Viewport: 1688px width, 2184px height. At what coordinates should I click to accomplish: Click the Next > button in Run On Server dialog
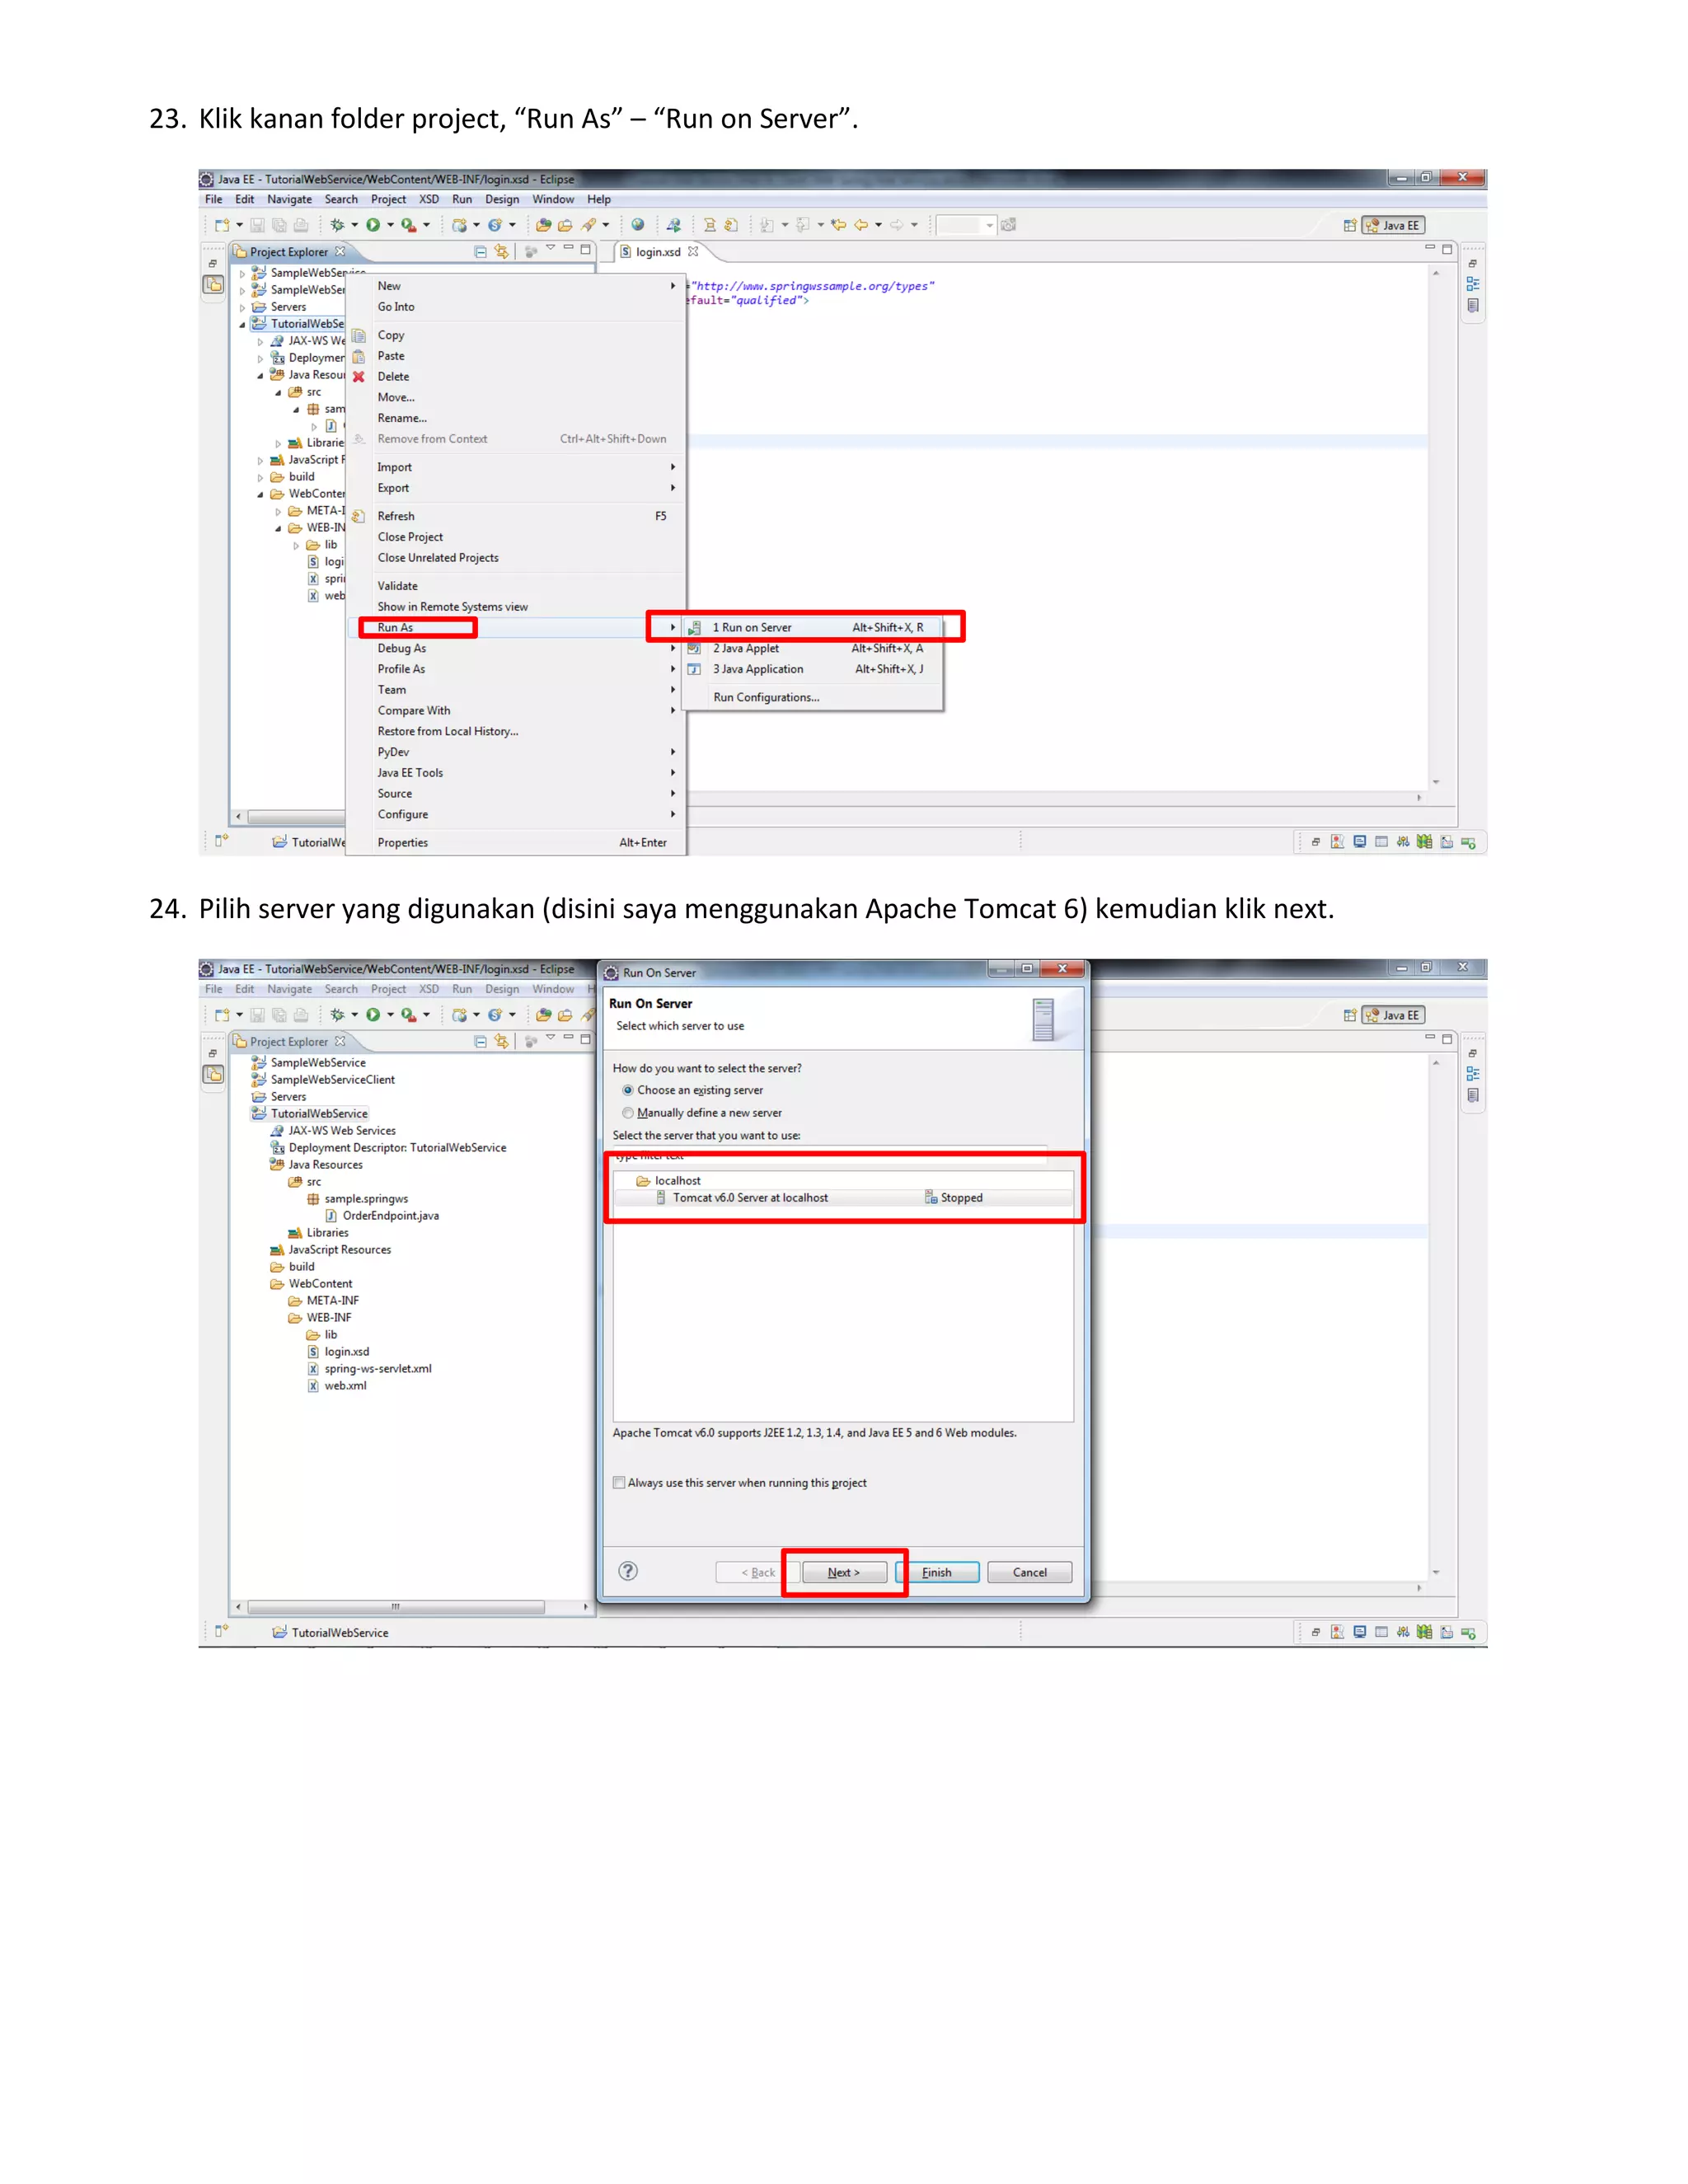click(844, 1572)
